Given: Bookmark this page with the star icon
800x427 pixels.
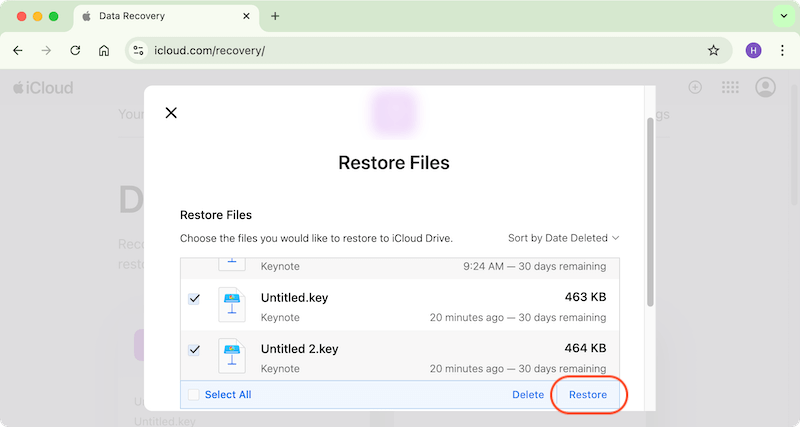Looking at the screenshot, I should pos(713,50).
